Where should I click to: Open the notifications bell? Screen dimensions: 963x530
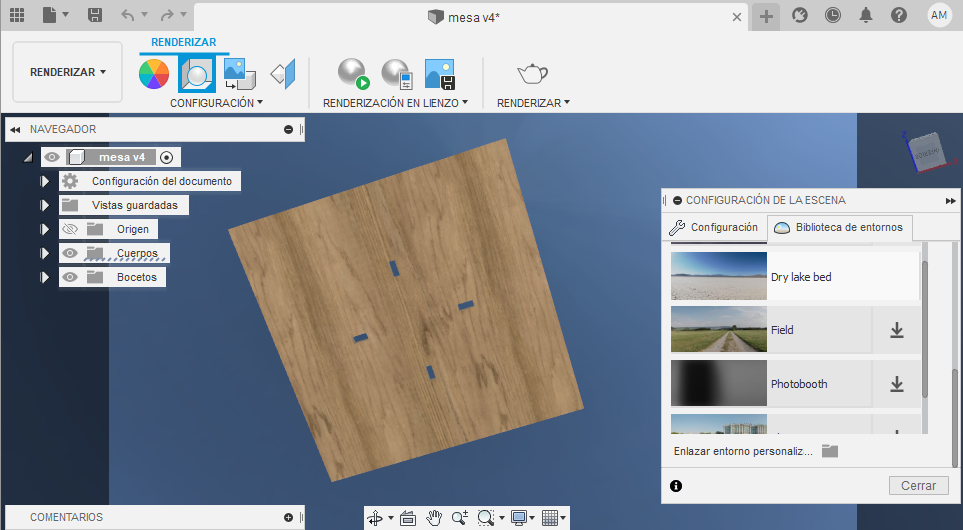click(866, 15)
